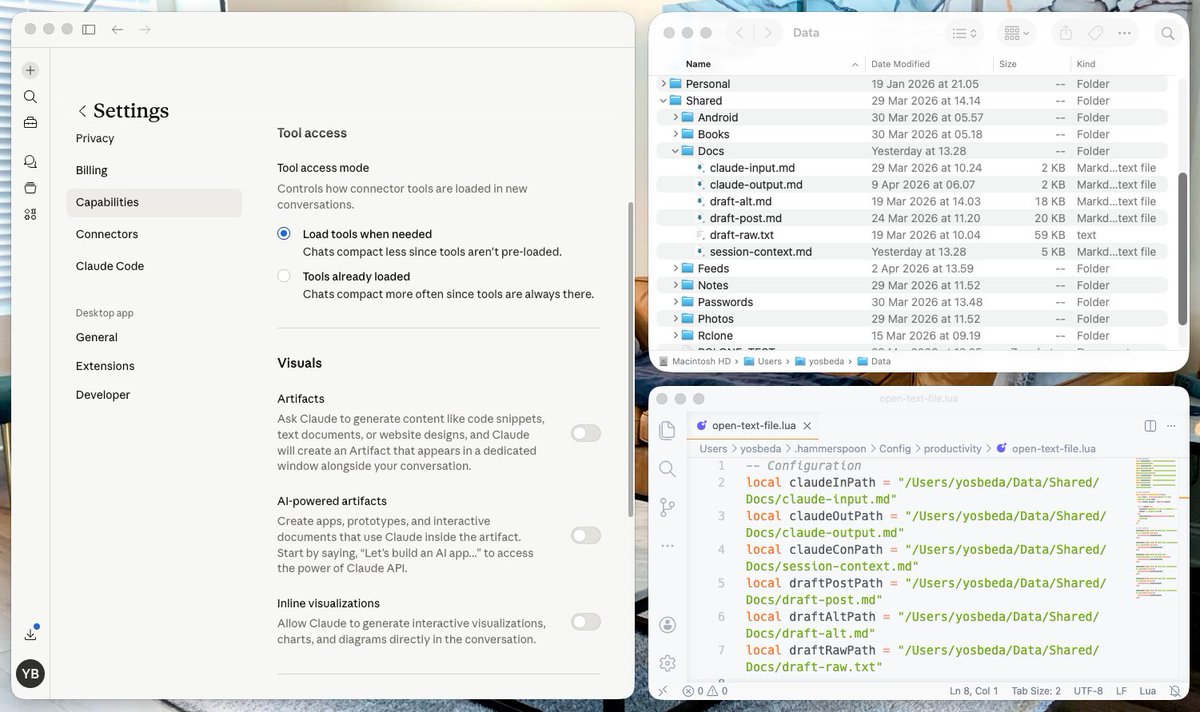Viewport: 1200px width, 712px height.
Task: Expand the Books folder in Finder
Action: click(x=676, y=134)
